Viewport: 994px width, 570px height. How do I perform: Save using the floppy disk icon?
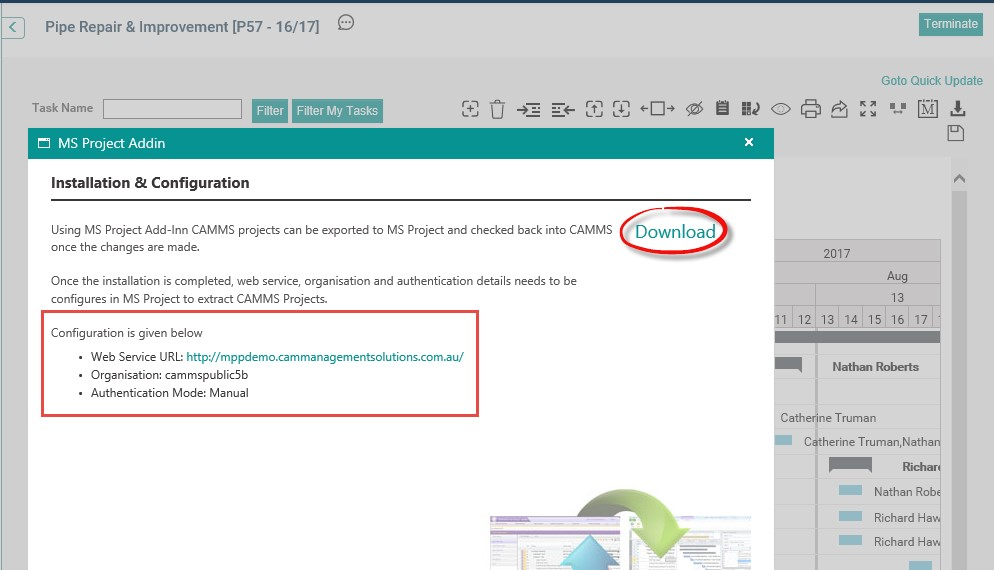[x=956, y=133]
